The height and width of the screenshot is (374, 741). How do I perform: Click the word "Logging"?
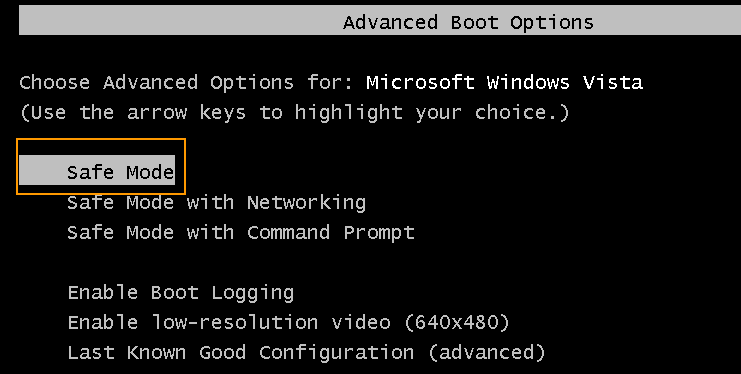pyautogui.click(x=252, y=294)
